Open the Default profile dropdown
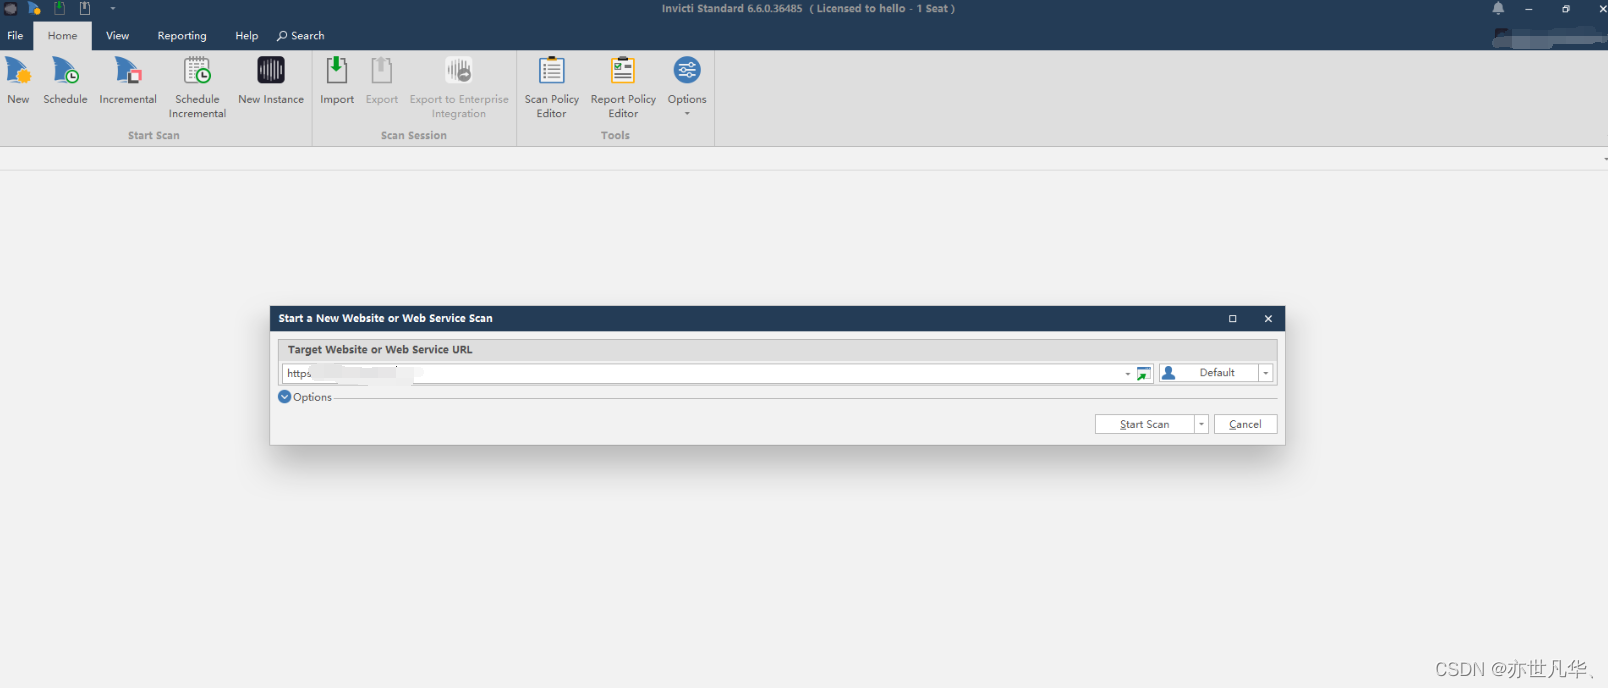The height and width of the screenshot is (688, 1608). click(1266, 373)
